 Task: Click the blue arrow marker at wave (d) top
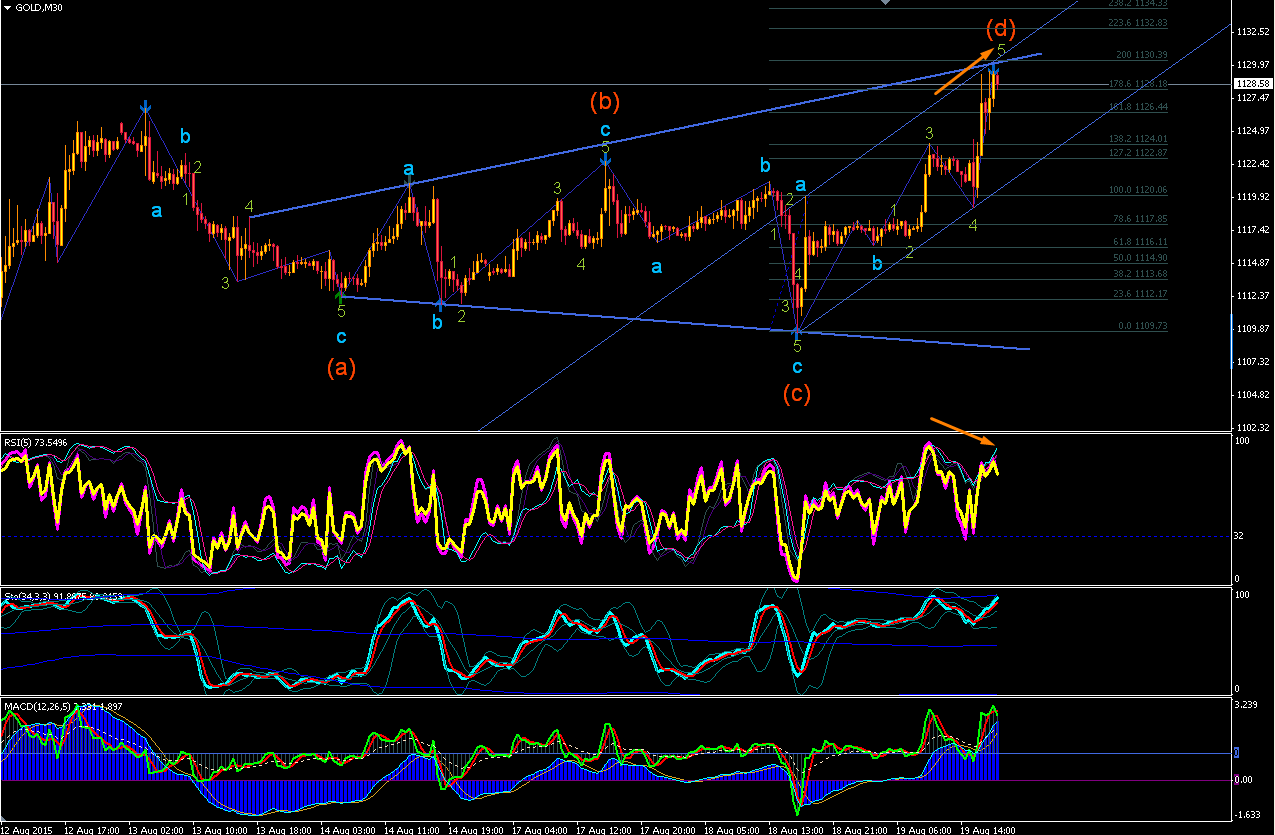[x=994, y=68]
